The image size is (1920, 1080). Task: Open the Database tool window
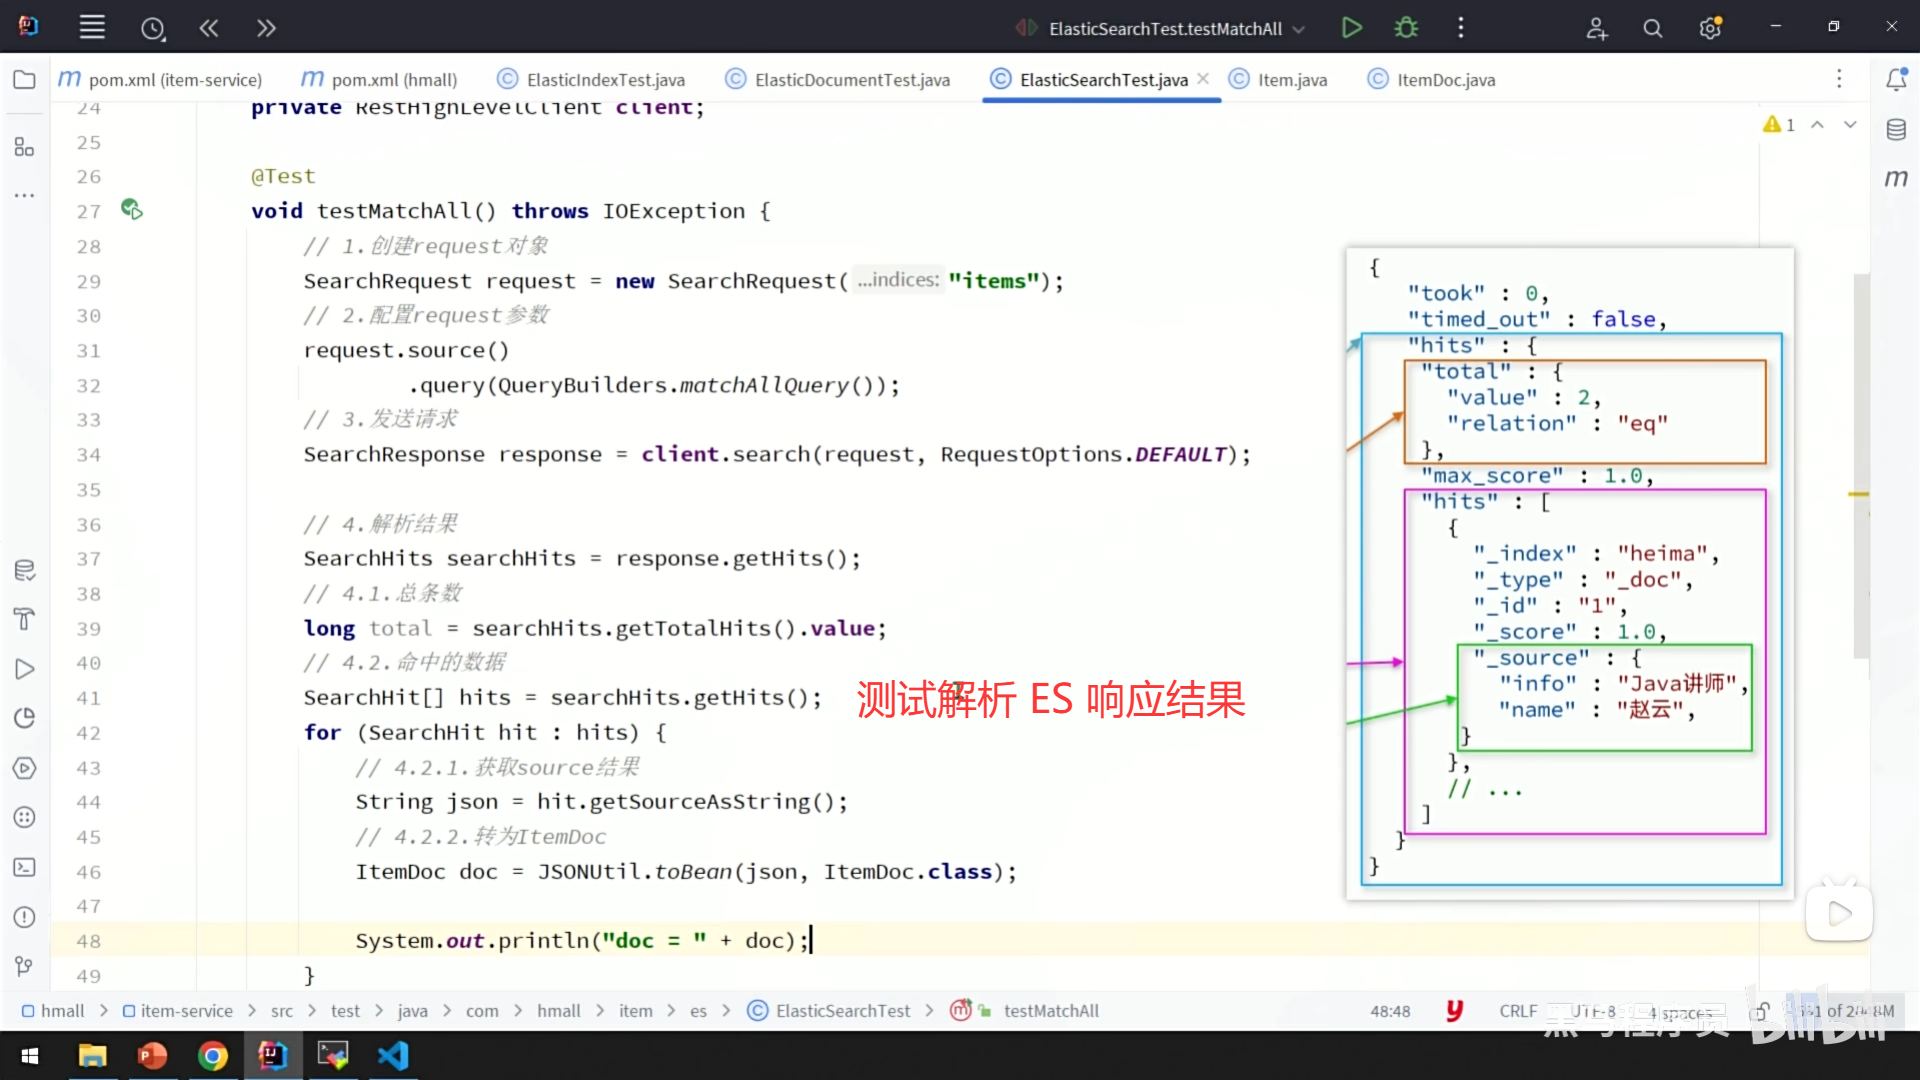pos(1896,129)
